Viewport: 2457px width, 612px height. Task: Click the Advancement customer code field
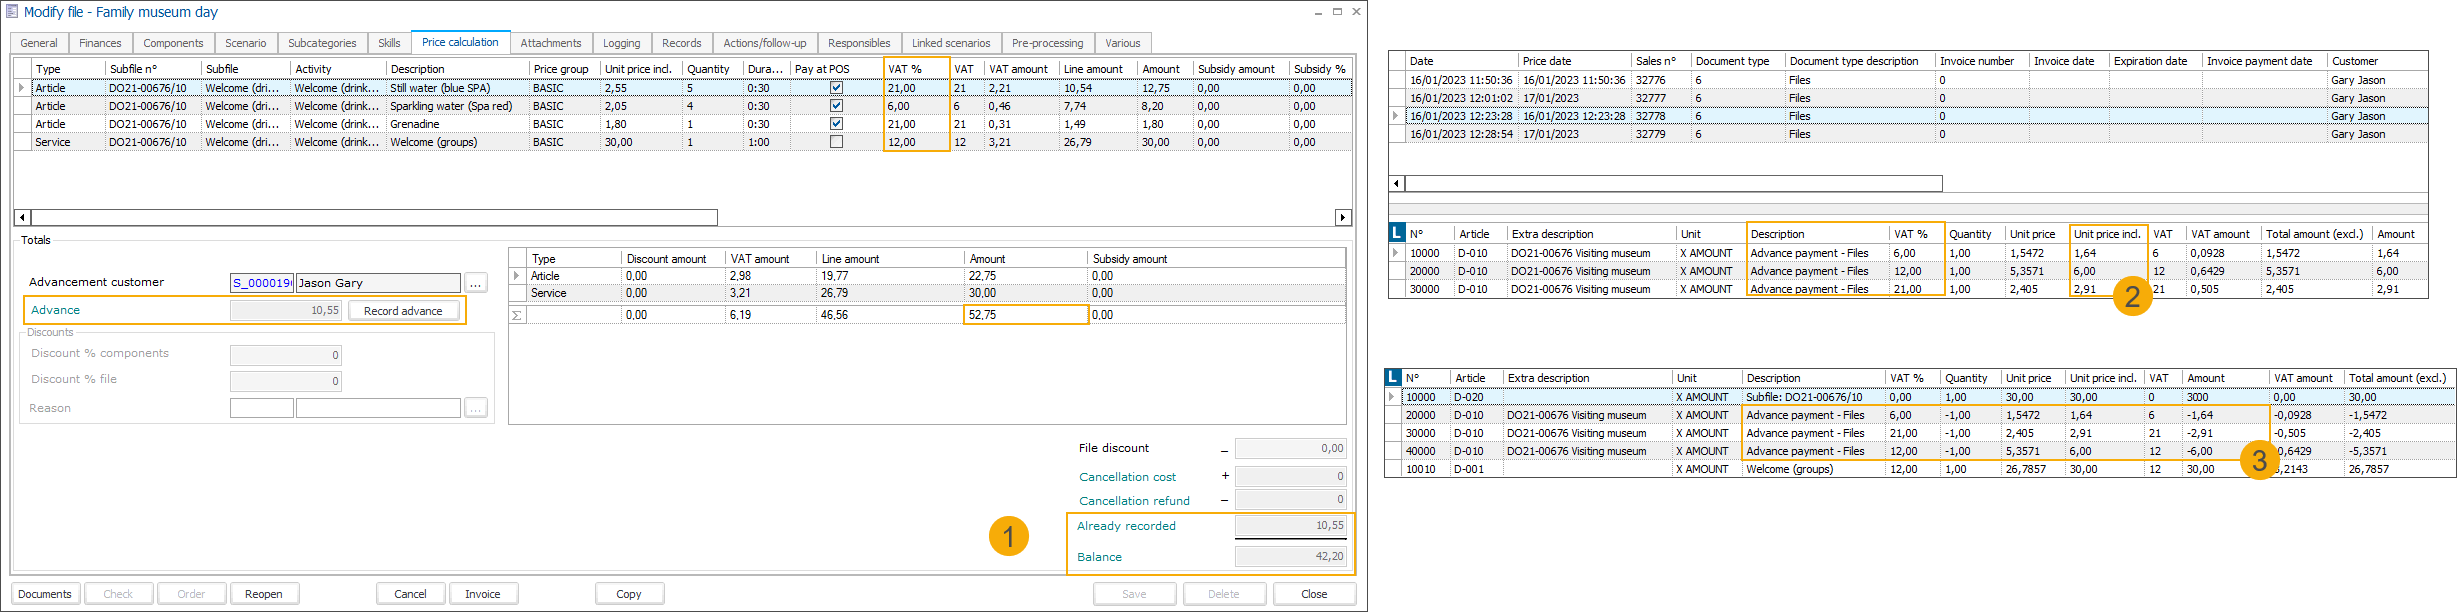[261, 283]
